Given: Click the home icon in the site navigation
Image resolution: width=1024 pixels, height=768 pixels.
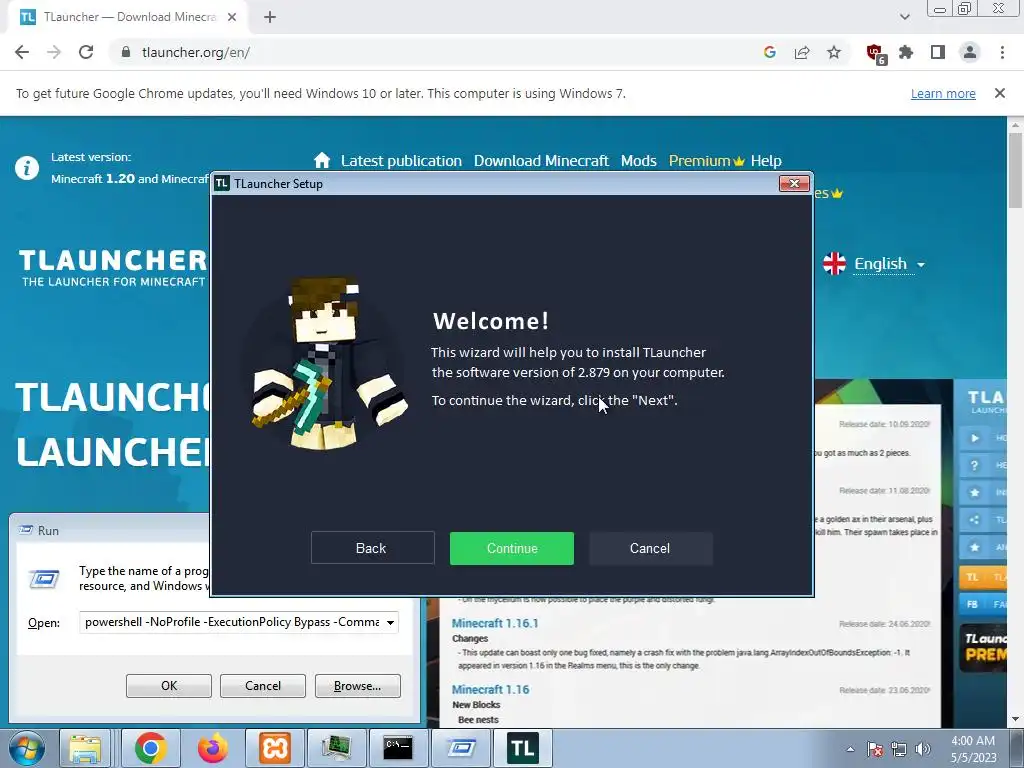Looking at the screenshot, I should coord(322,160).
